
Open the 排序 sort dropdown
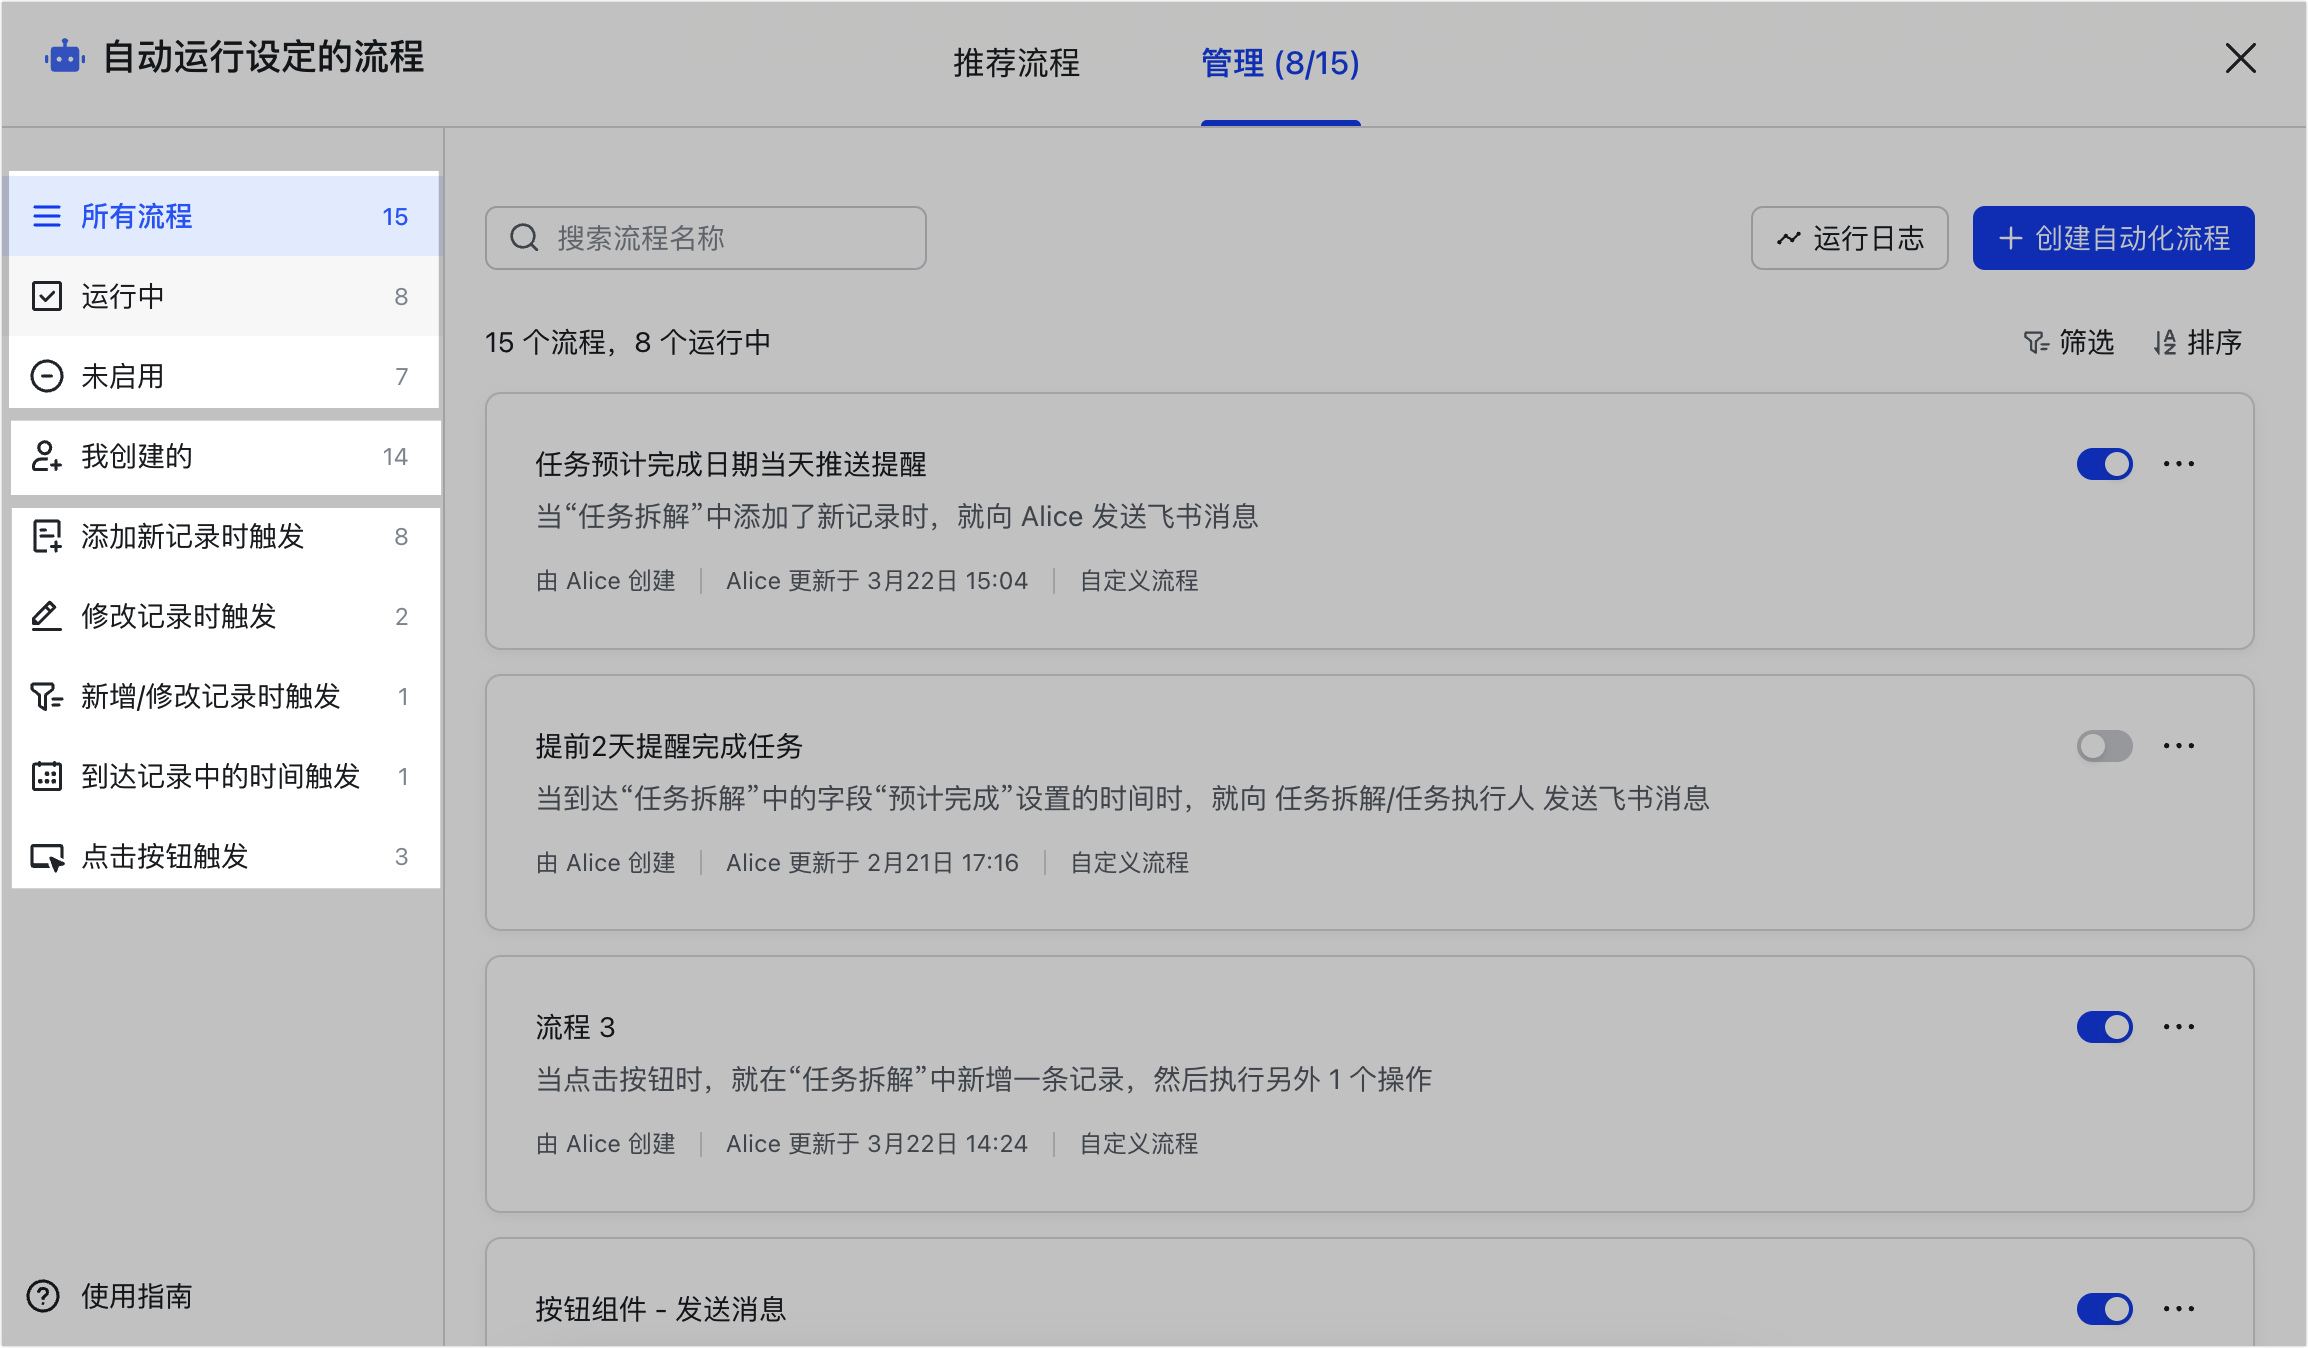(x=2197, y=343)
